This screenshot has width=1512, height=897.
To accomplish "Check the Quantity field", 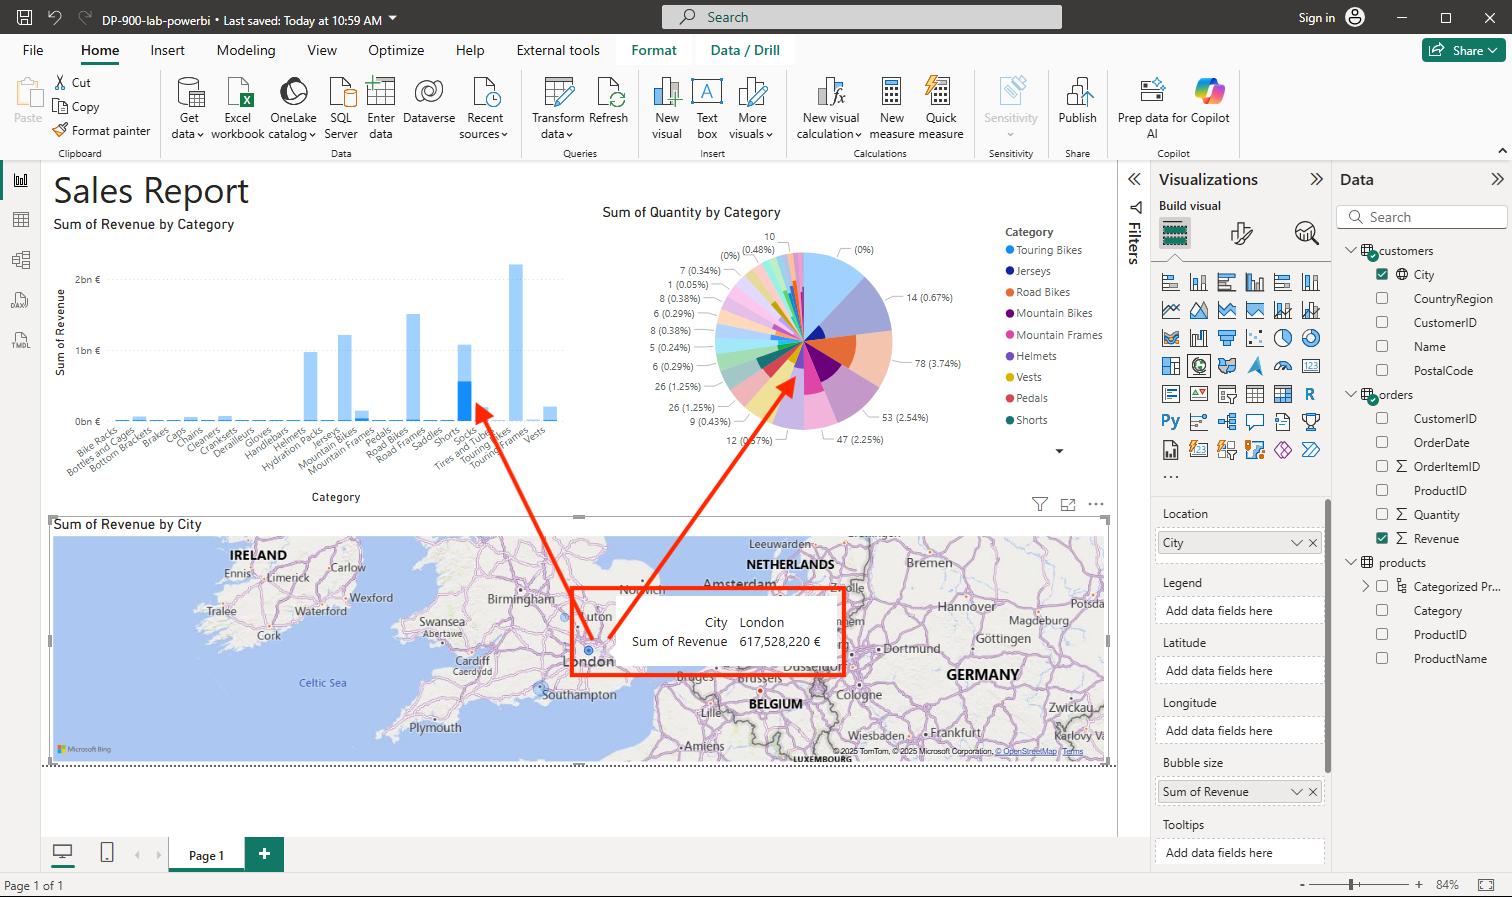I will click(x=1382, y=514).
